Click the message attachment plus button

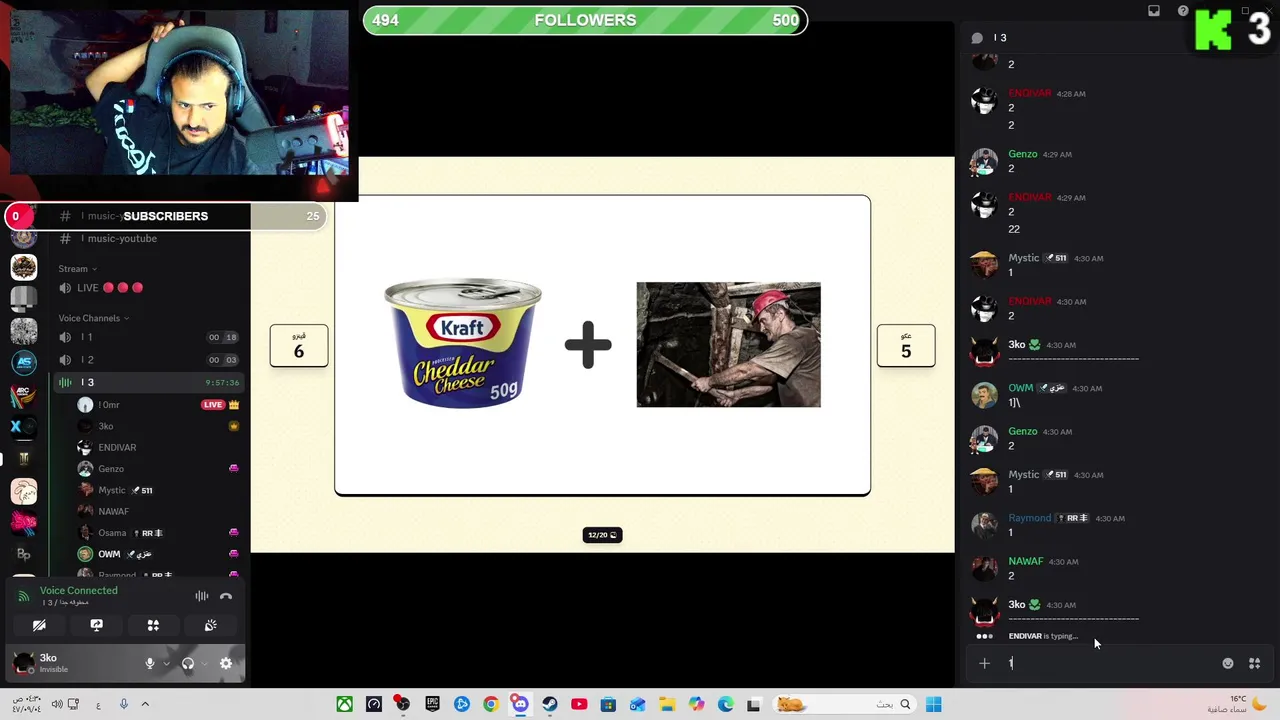tap(984, 663)
